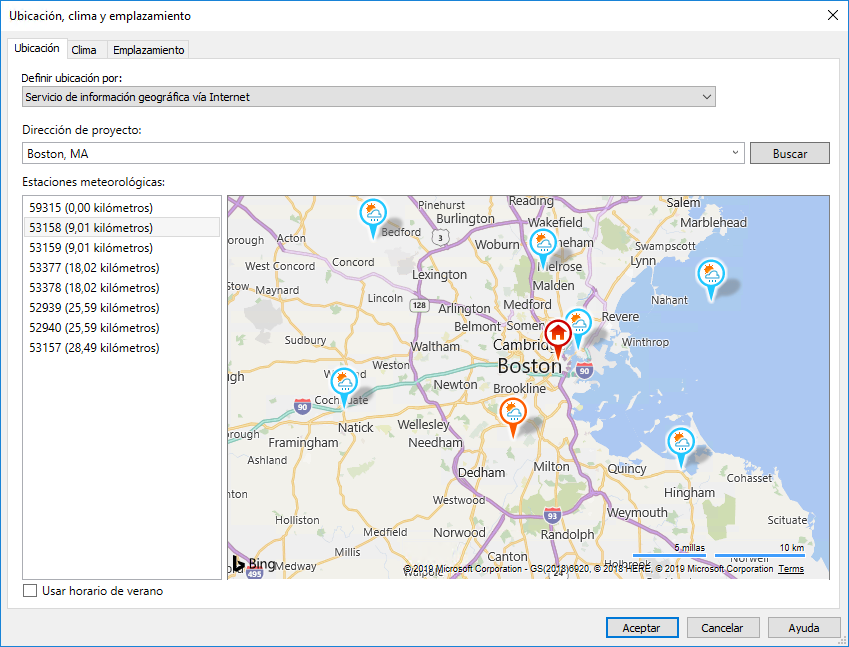Click the weather station marker near Nahant
The height and width of the screenshot is (647, 849).
(710, 274)
